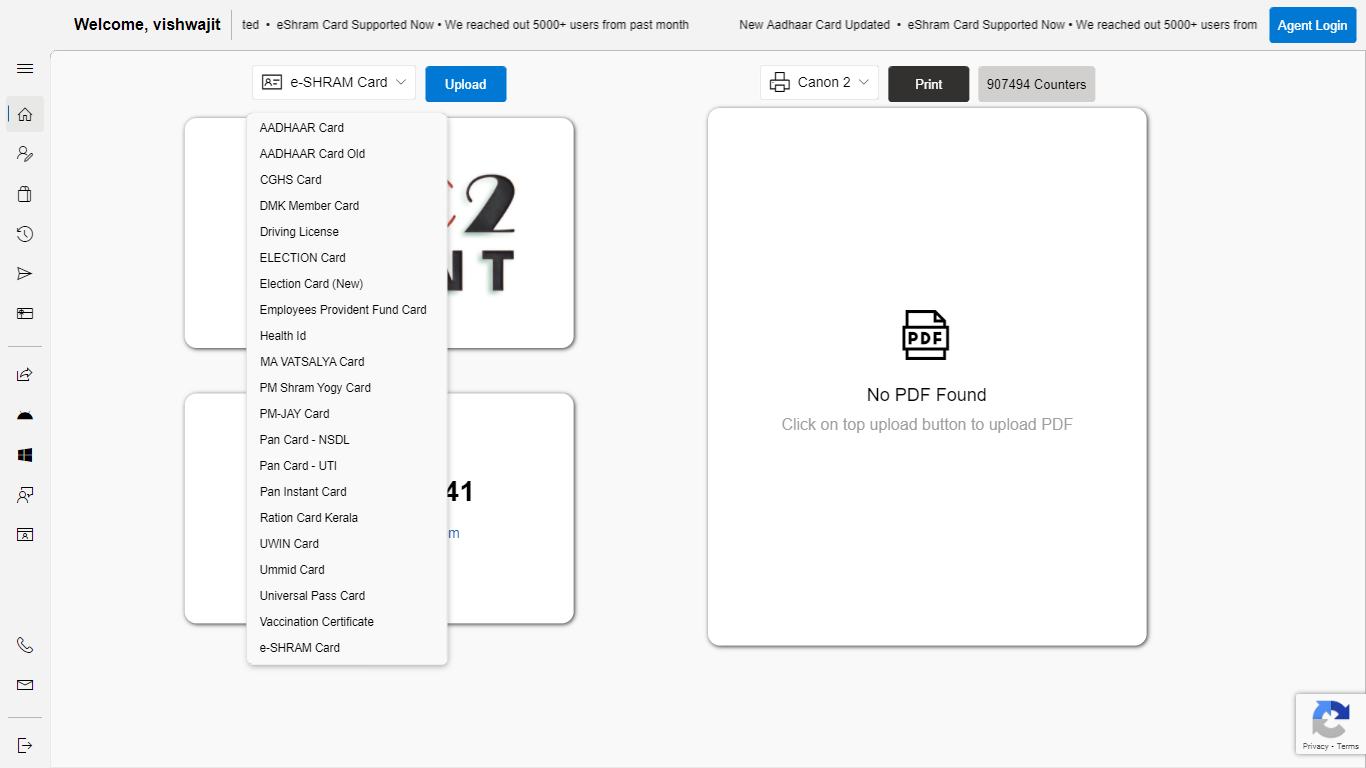This screenshot has width=1366, height=768.
Task: Pick Universal Pass Card option
Action: pos(347,596)
